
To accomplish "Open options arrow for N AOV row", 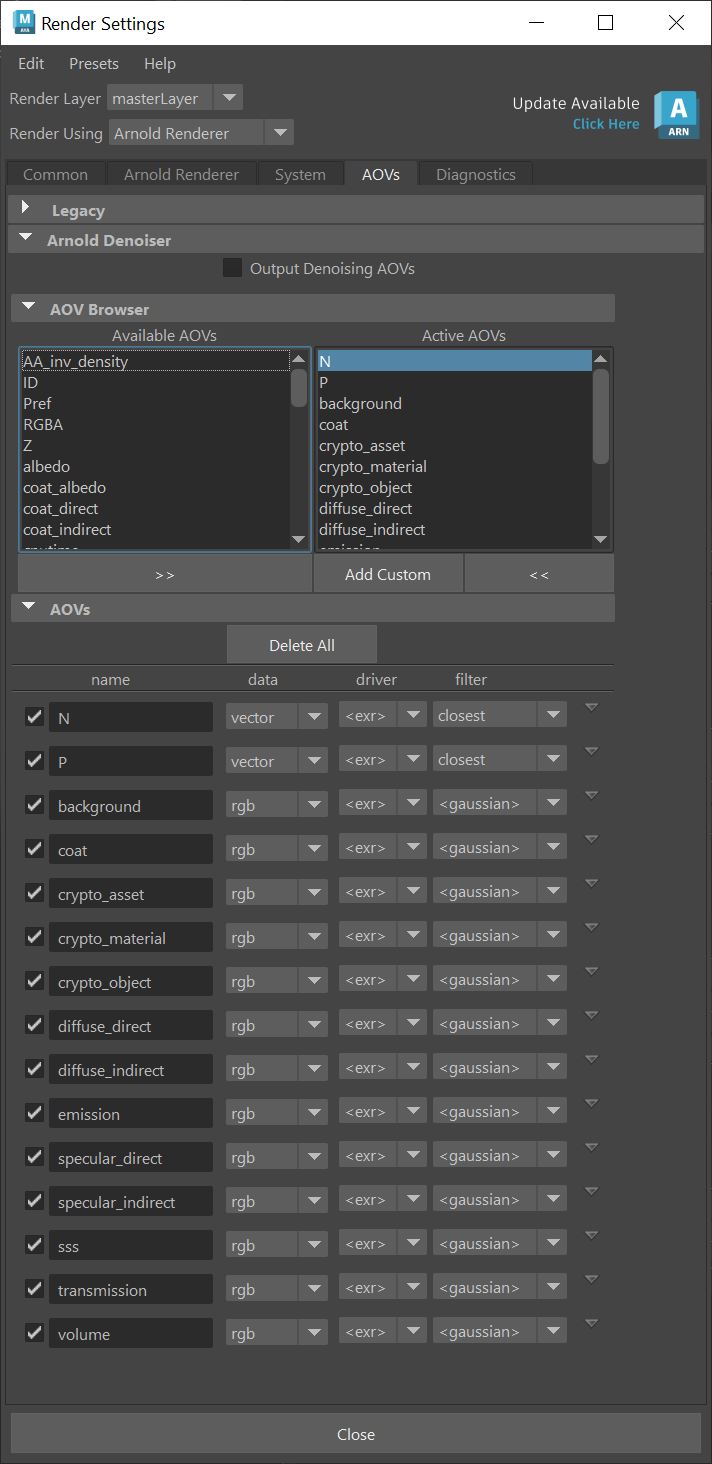I will [x=591, y=708].
